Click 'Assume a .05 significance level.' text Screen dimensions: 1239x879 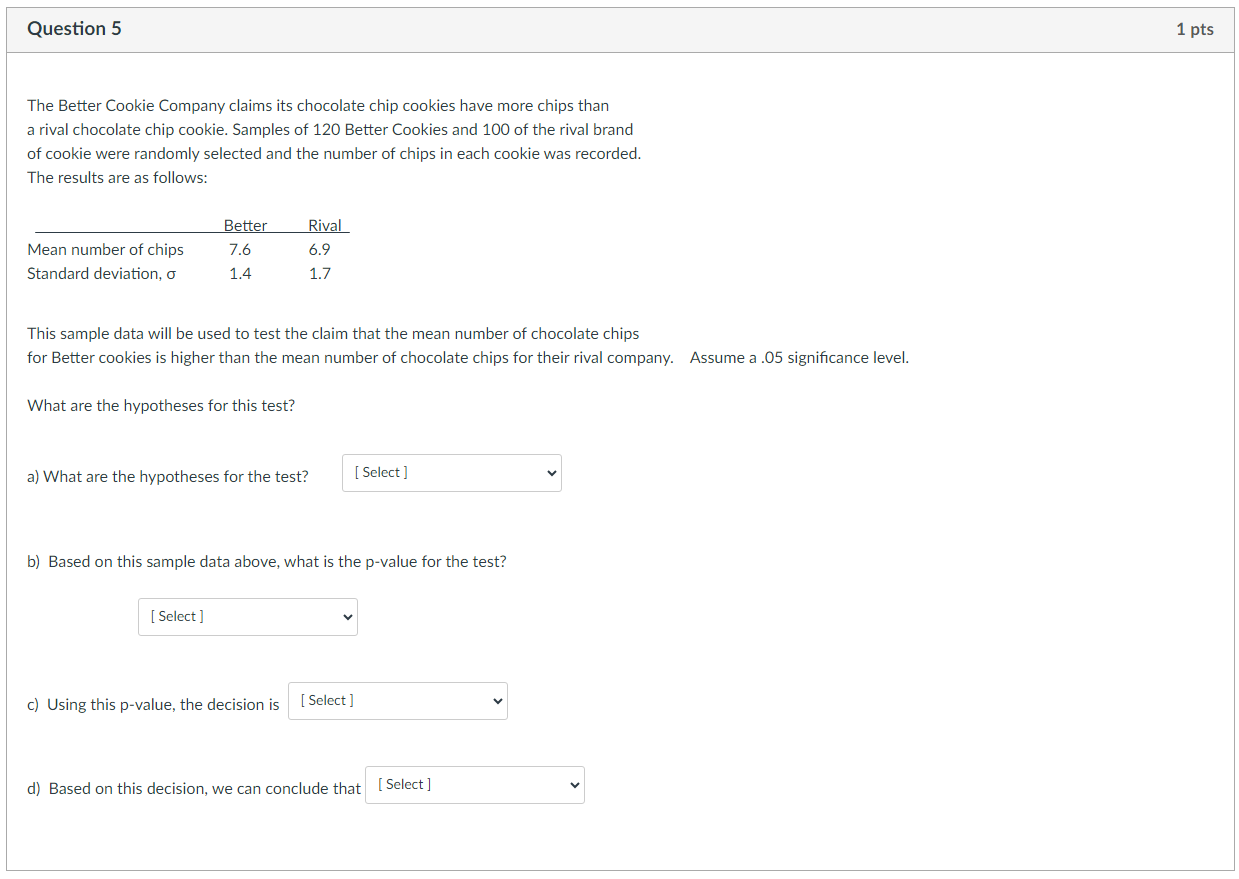pos(799,358)
